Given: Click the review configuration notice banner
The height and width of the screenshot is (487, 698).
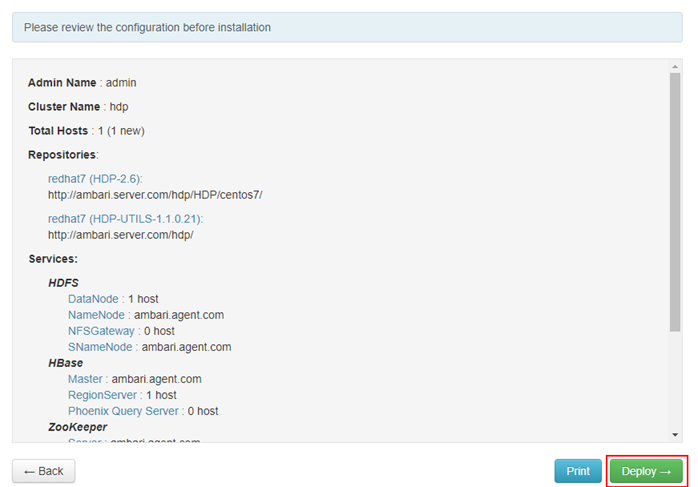Looking at the screenshot, I should tap(348, 28).
